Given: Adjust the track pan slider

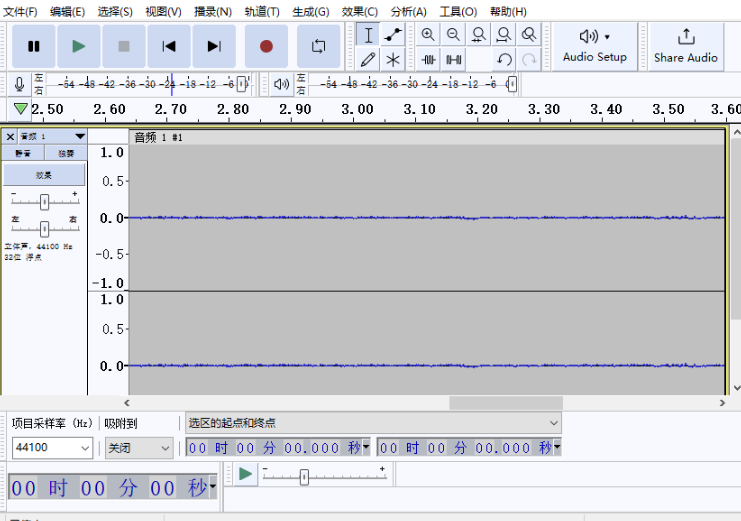Looking at the screenshot, I should [44, 229].
